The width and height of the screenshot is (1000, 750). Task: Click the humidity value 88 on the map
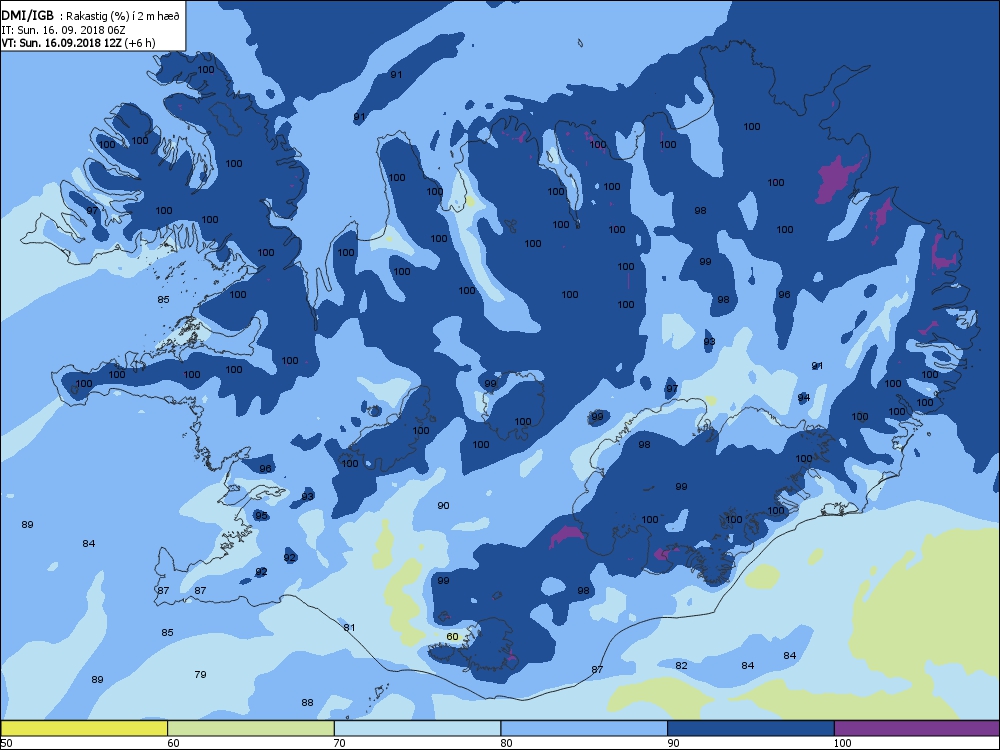click(x=307, y=702)
